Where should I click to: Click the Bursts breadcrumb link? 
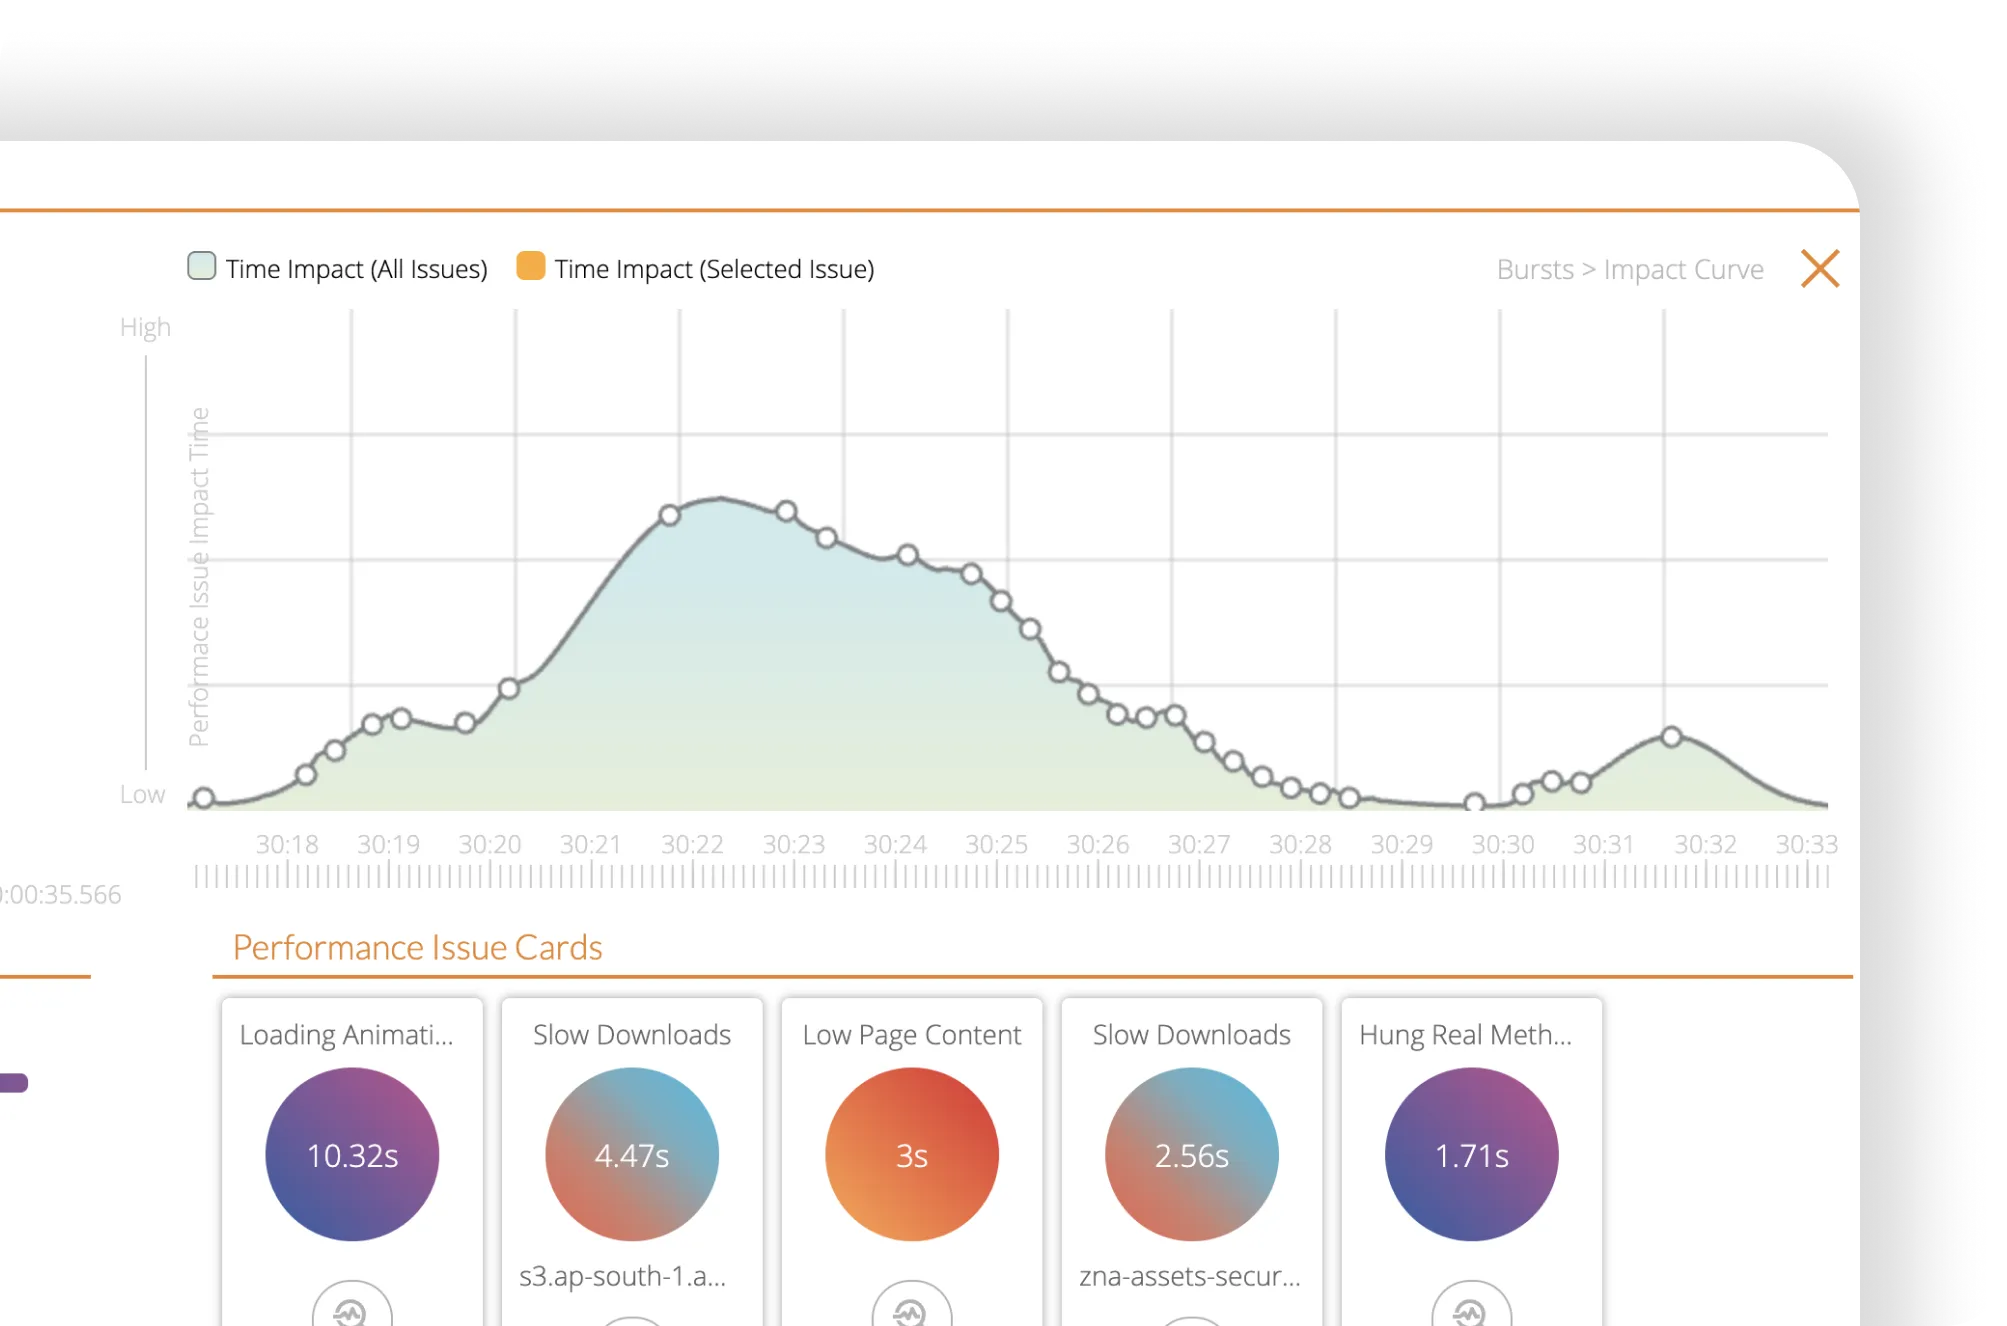click(x=1534, y=270)
